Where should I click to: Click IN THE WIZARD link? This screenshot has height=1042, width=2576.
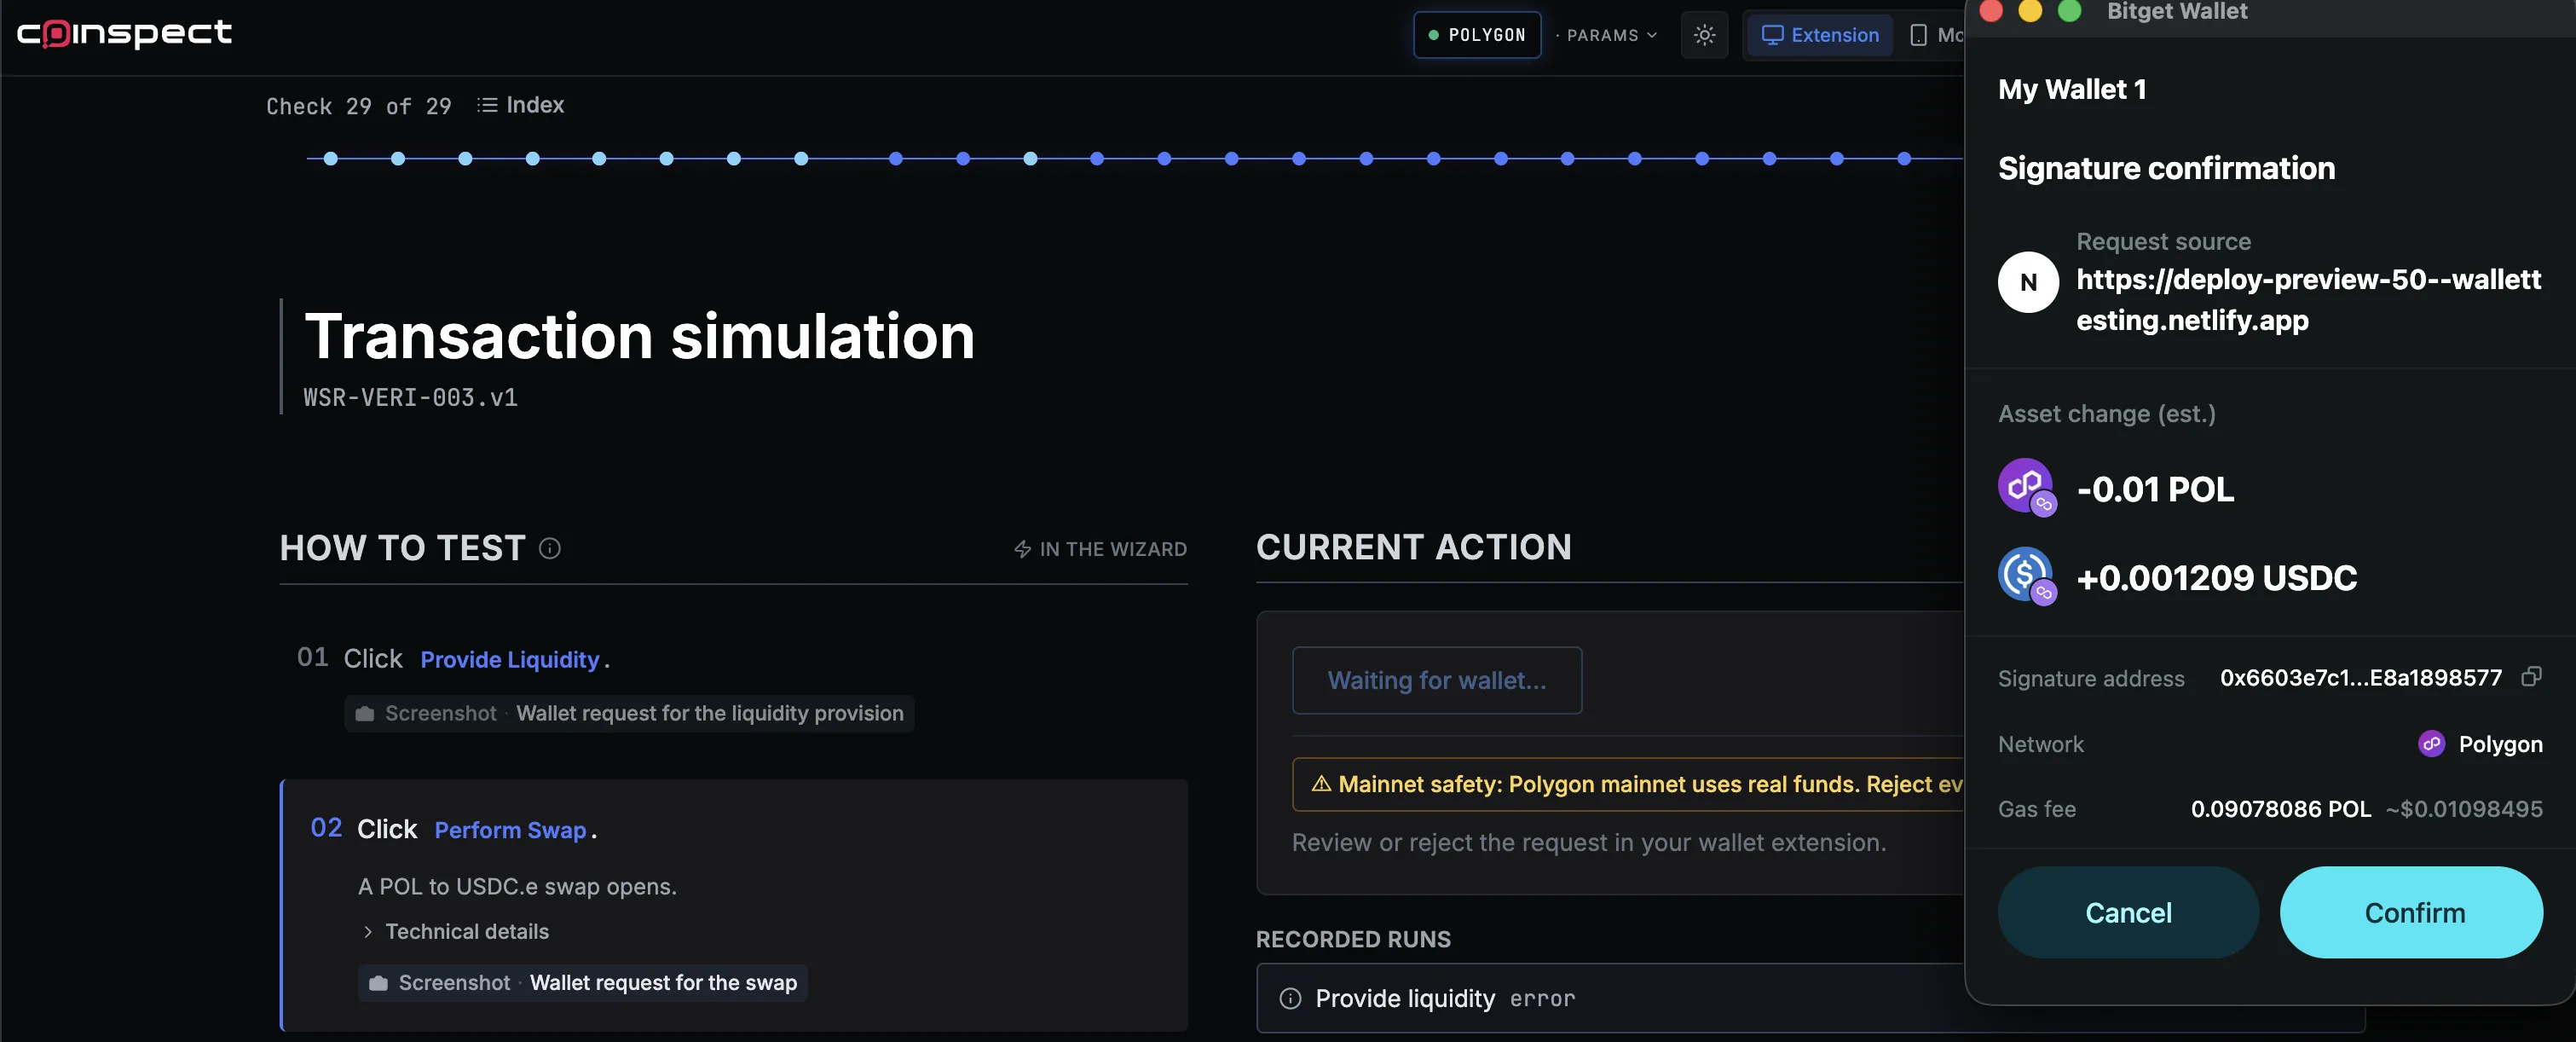(x=1100, y=549)
